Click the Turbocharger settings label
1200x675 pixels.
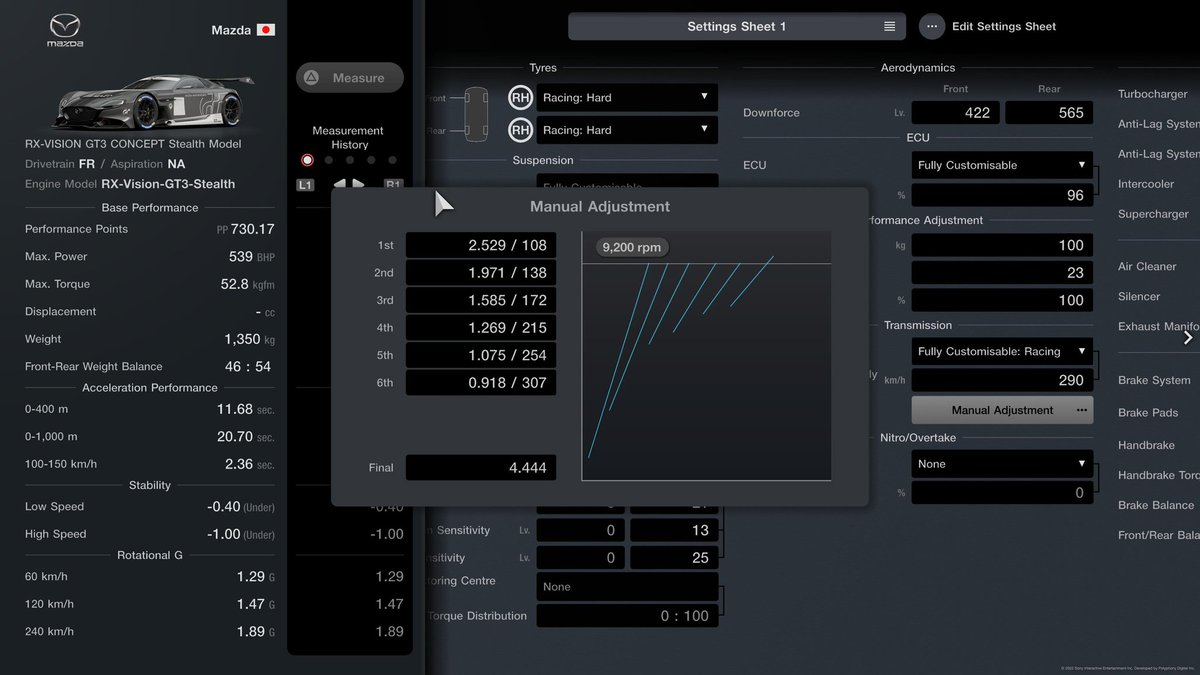pyautogui.click(x=1152, y=94)
